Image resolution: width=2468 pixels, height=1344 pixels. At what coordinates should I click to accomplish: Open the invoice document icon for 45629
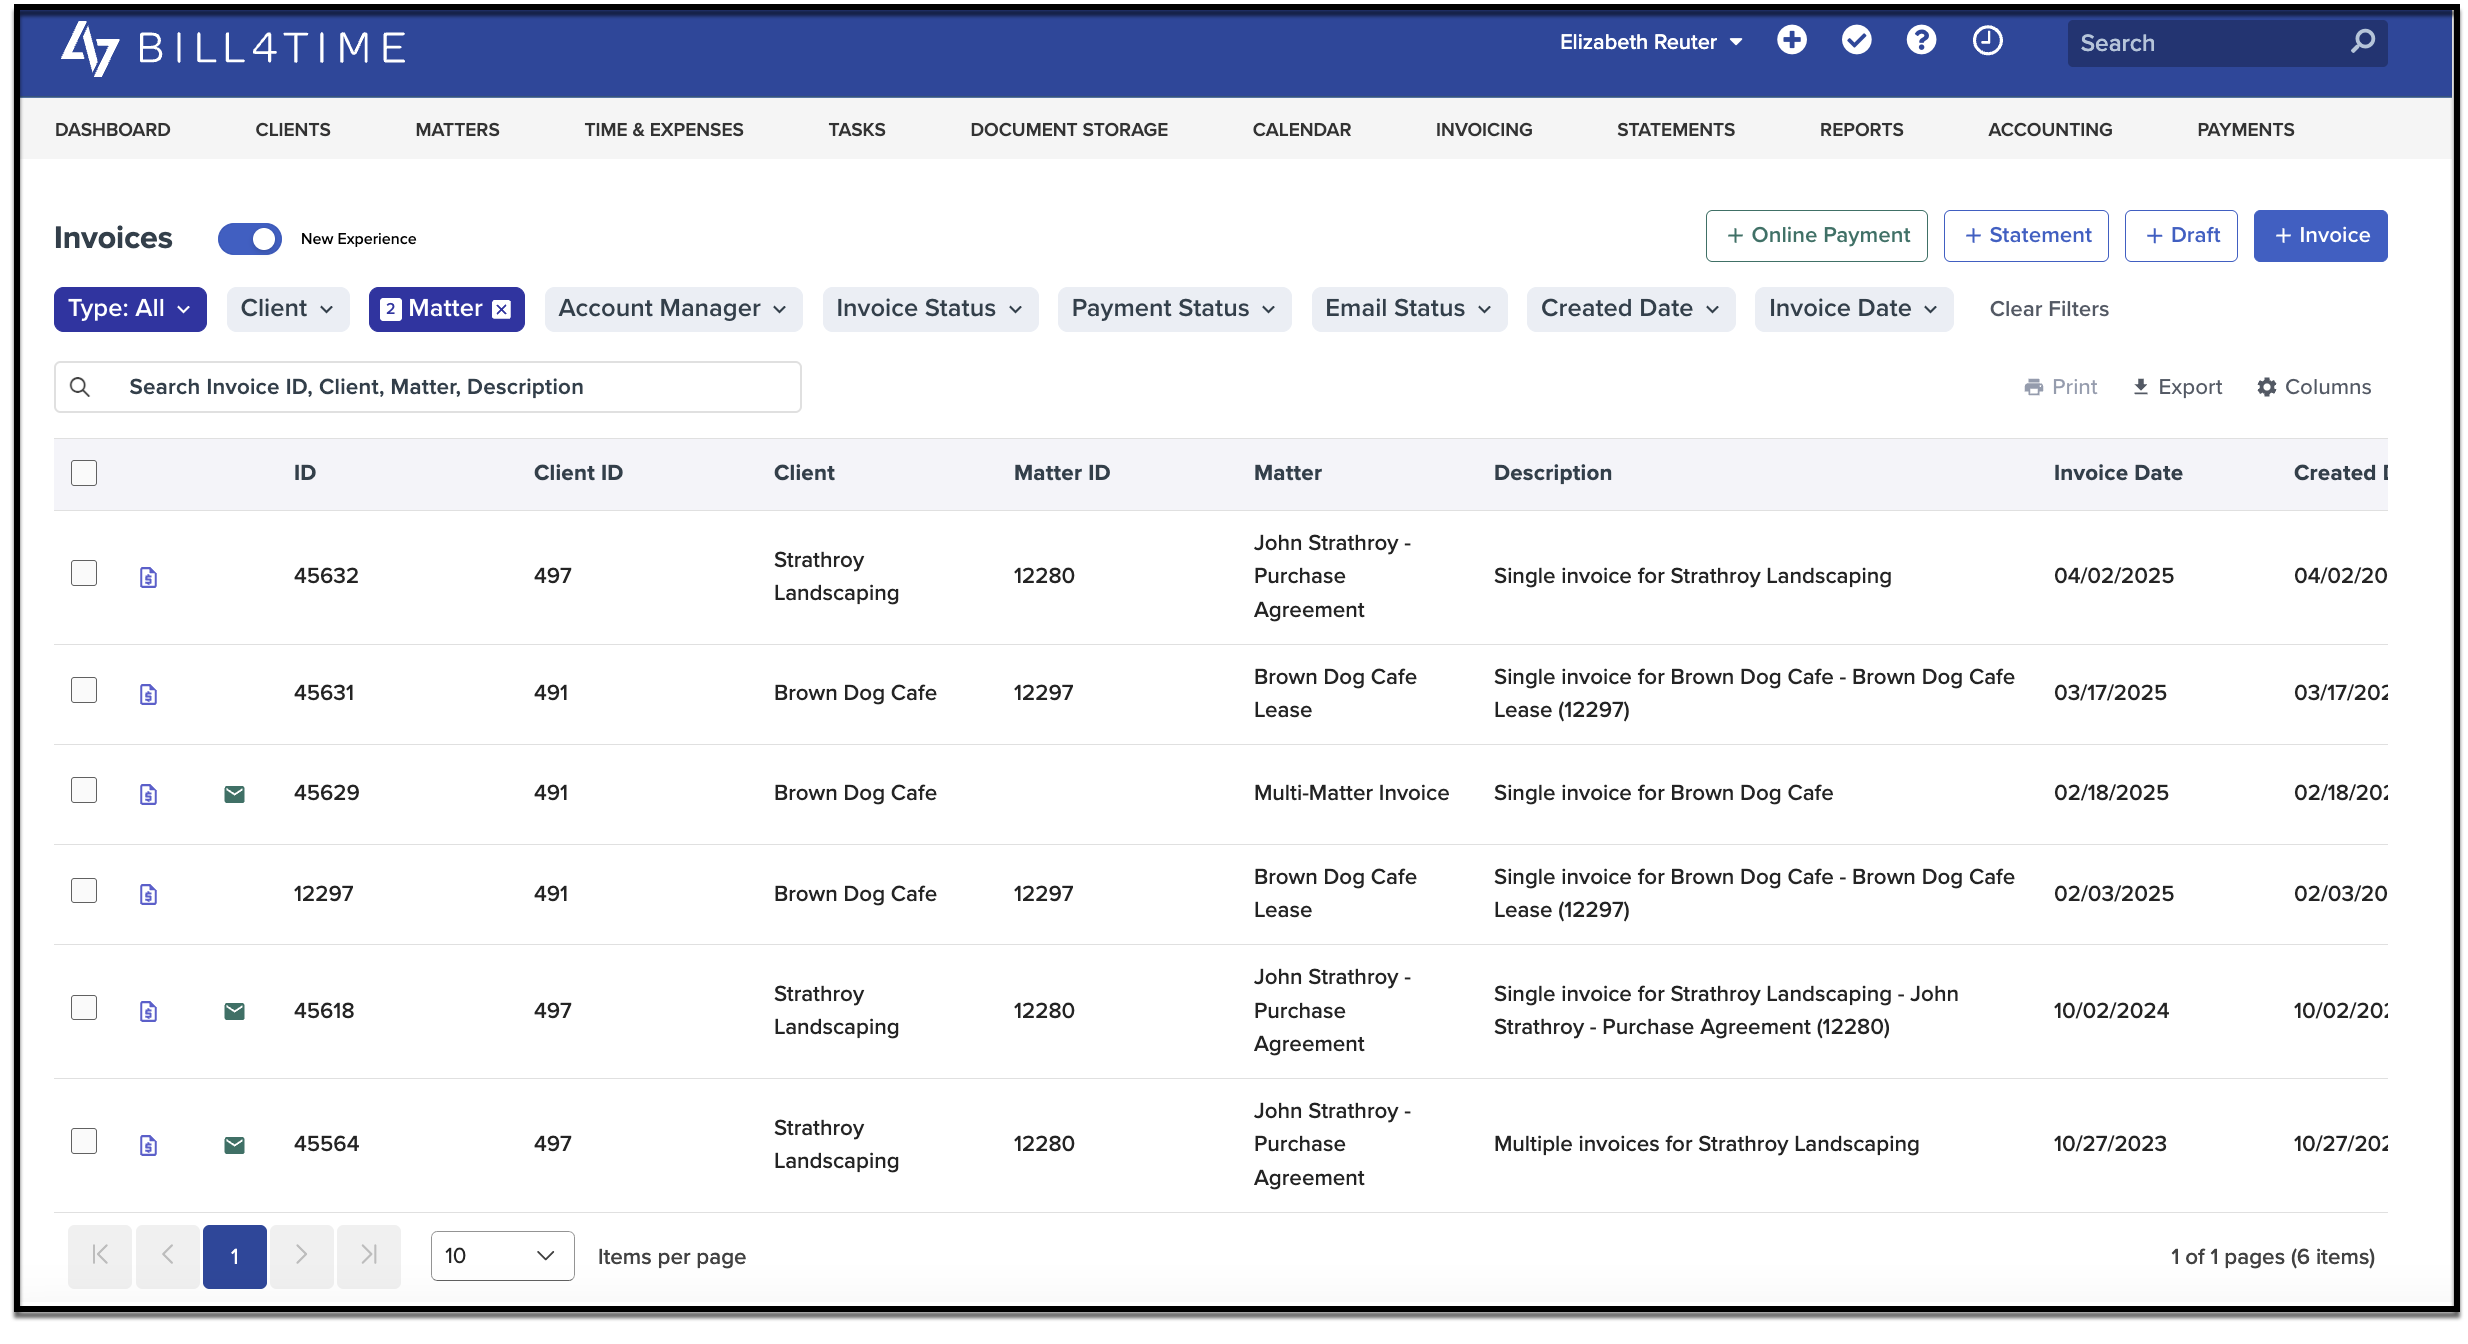(148, 794)
